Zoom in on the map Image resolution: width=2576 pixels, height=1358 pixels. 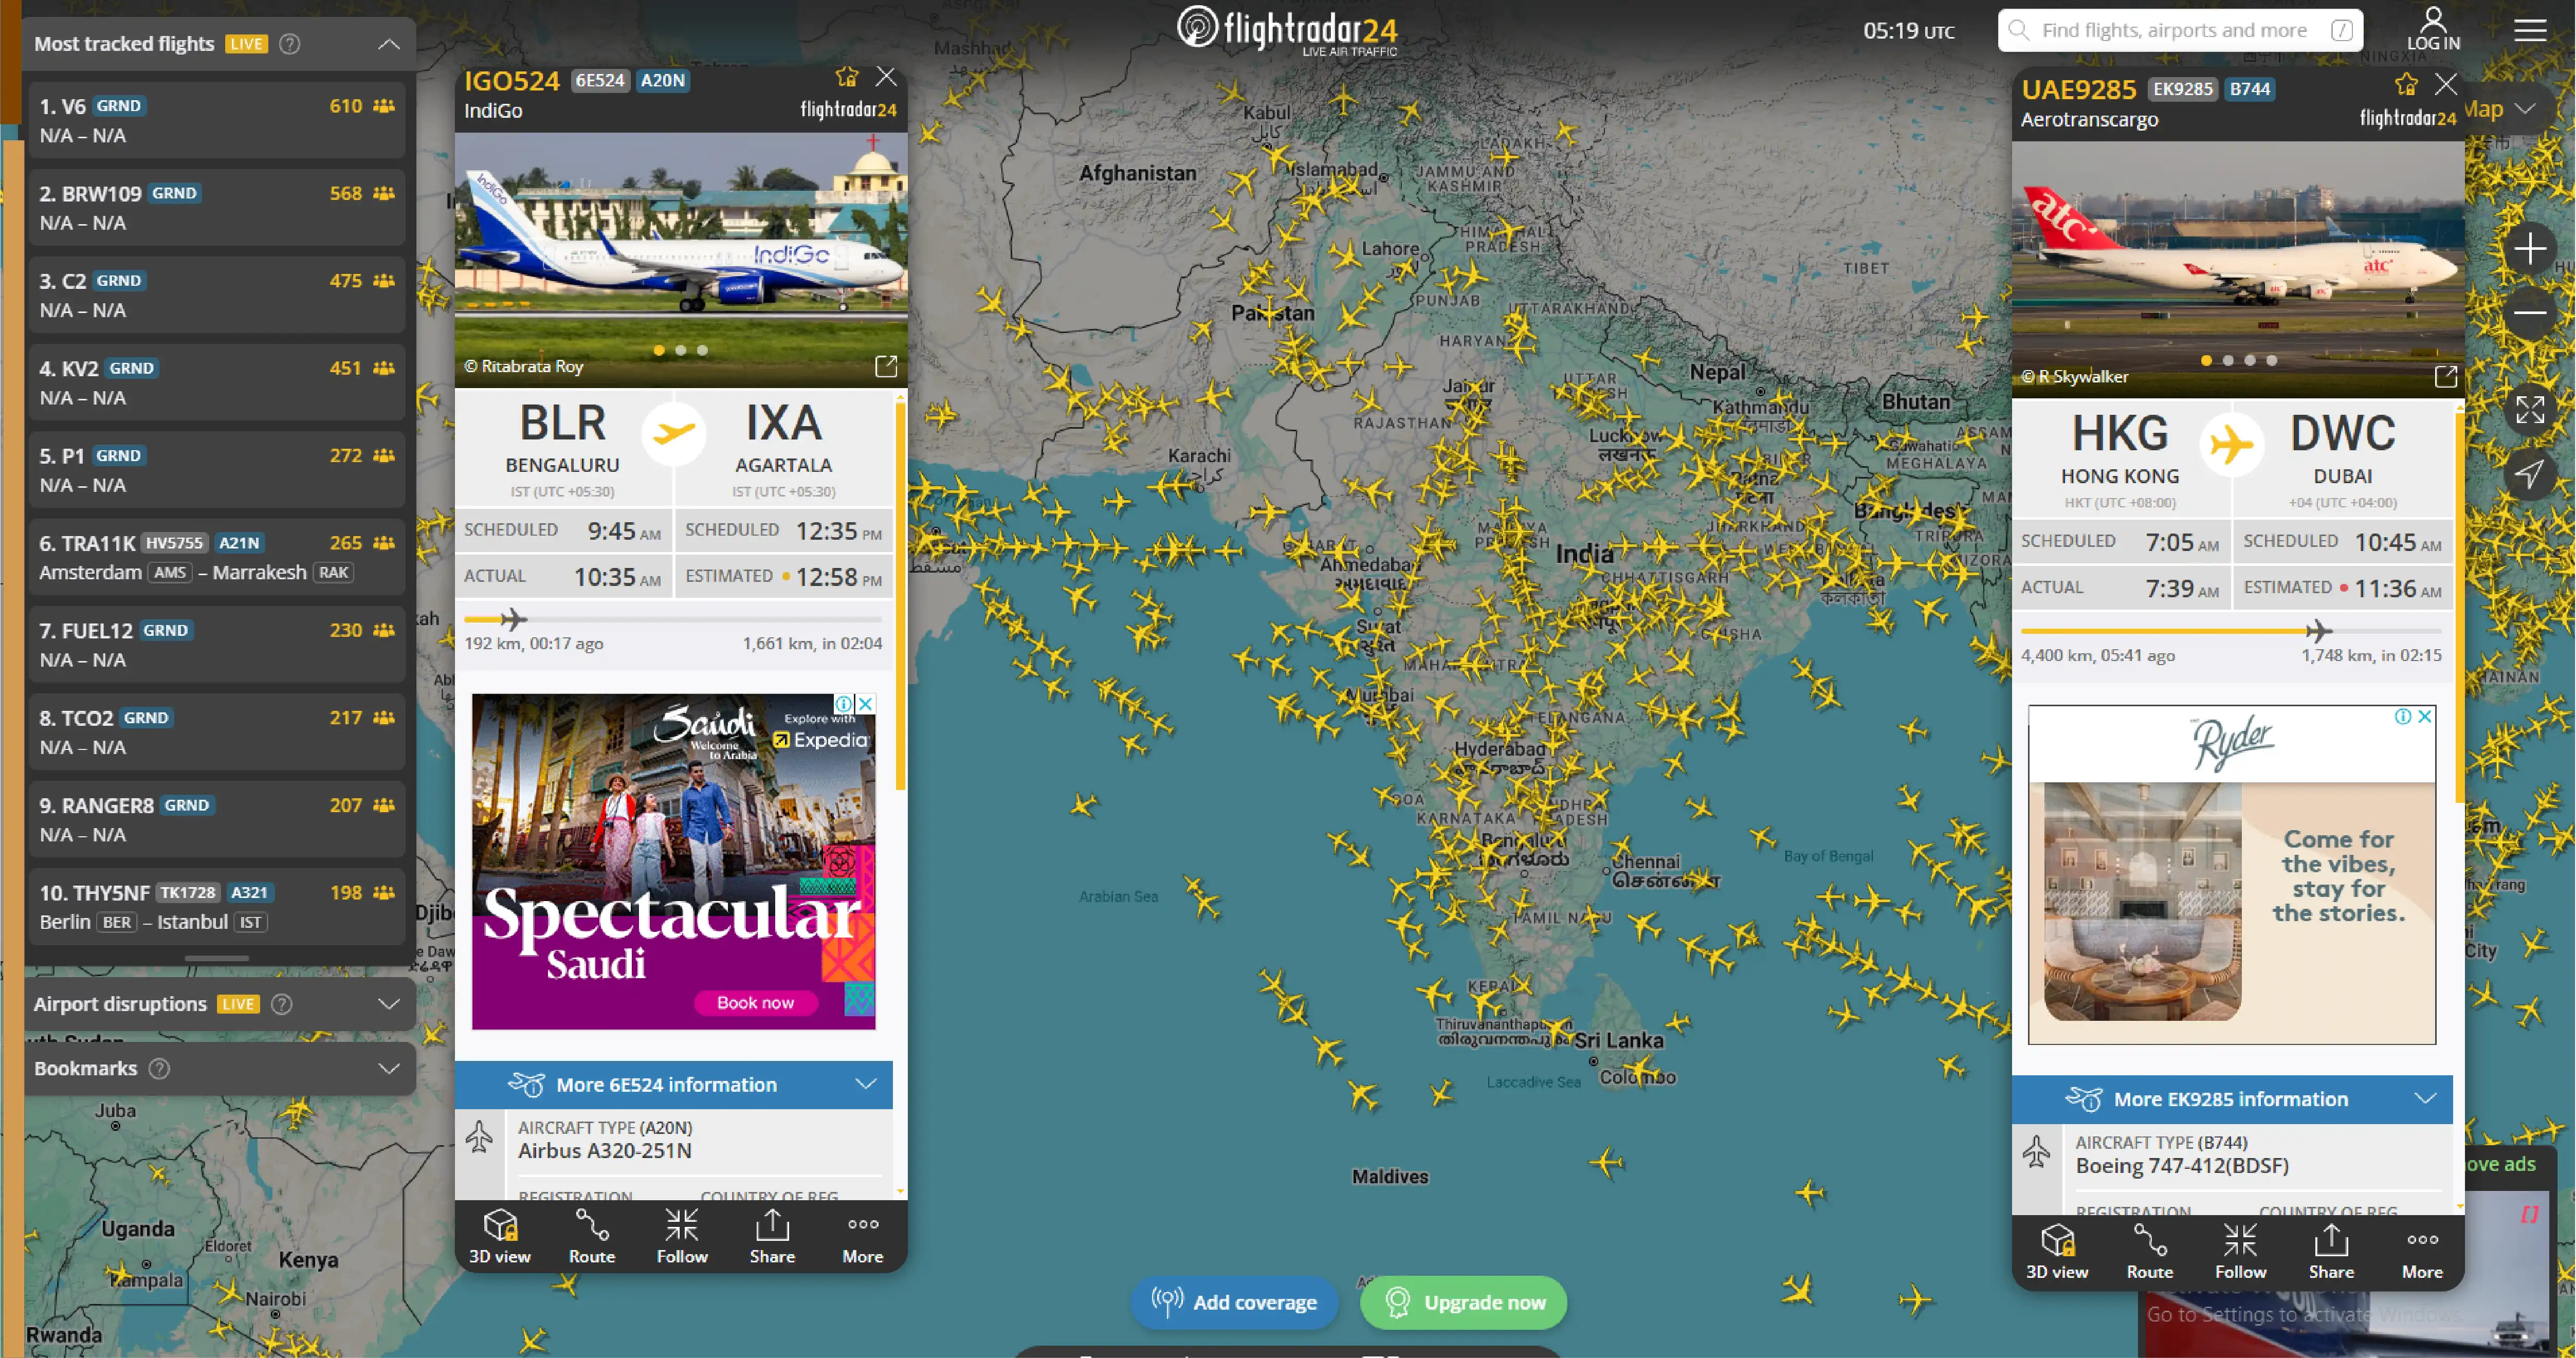tap(2529, 248)
